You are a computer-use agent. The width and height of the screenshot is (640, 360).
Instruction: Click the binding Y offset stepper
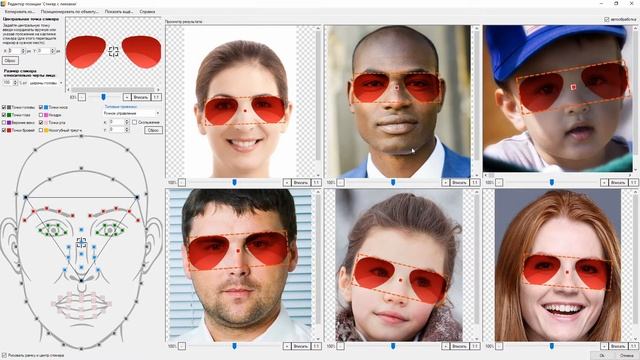tap(127, 129)
